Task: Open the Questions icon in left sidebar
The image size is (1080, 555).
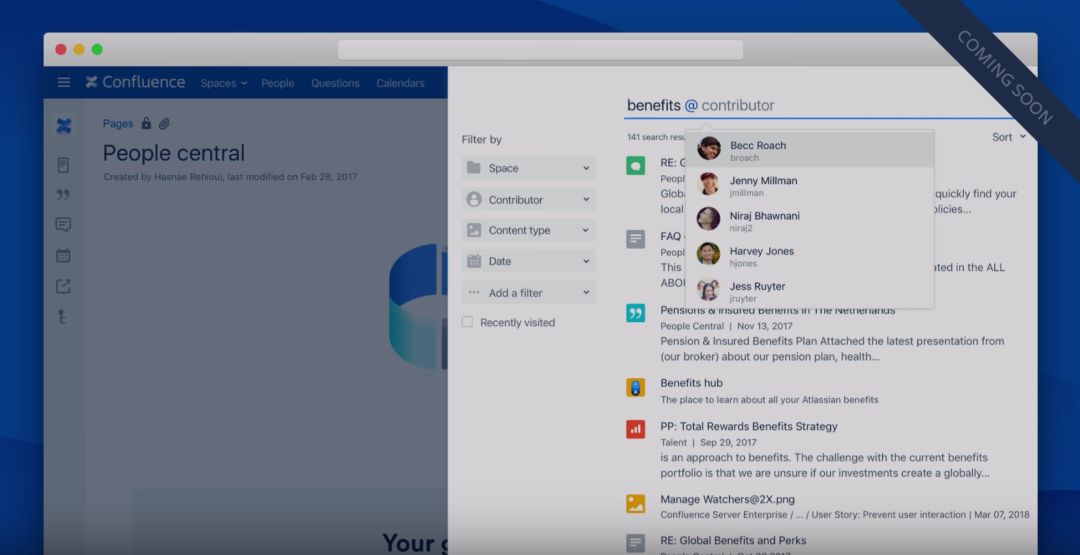Action: pyautogui.click(x=63, y=224)
